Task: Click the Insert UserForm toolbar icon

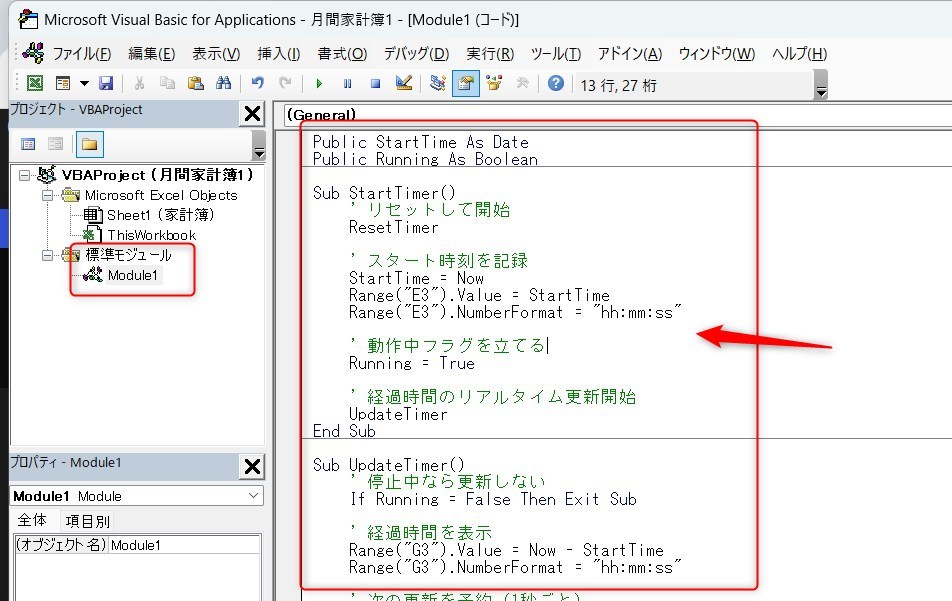Action: [63, 83]
